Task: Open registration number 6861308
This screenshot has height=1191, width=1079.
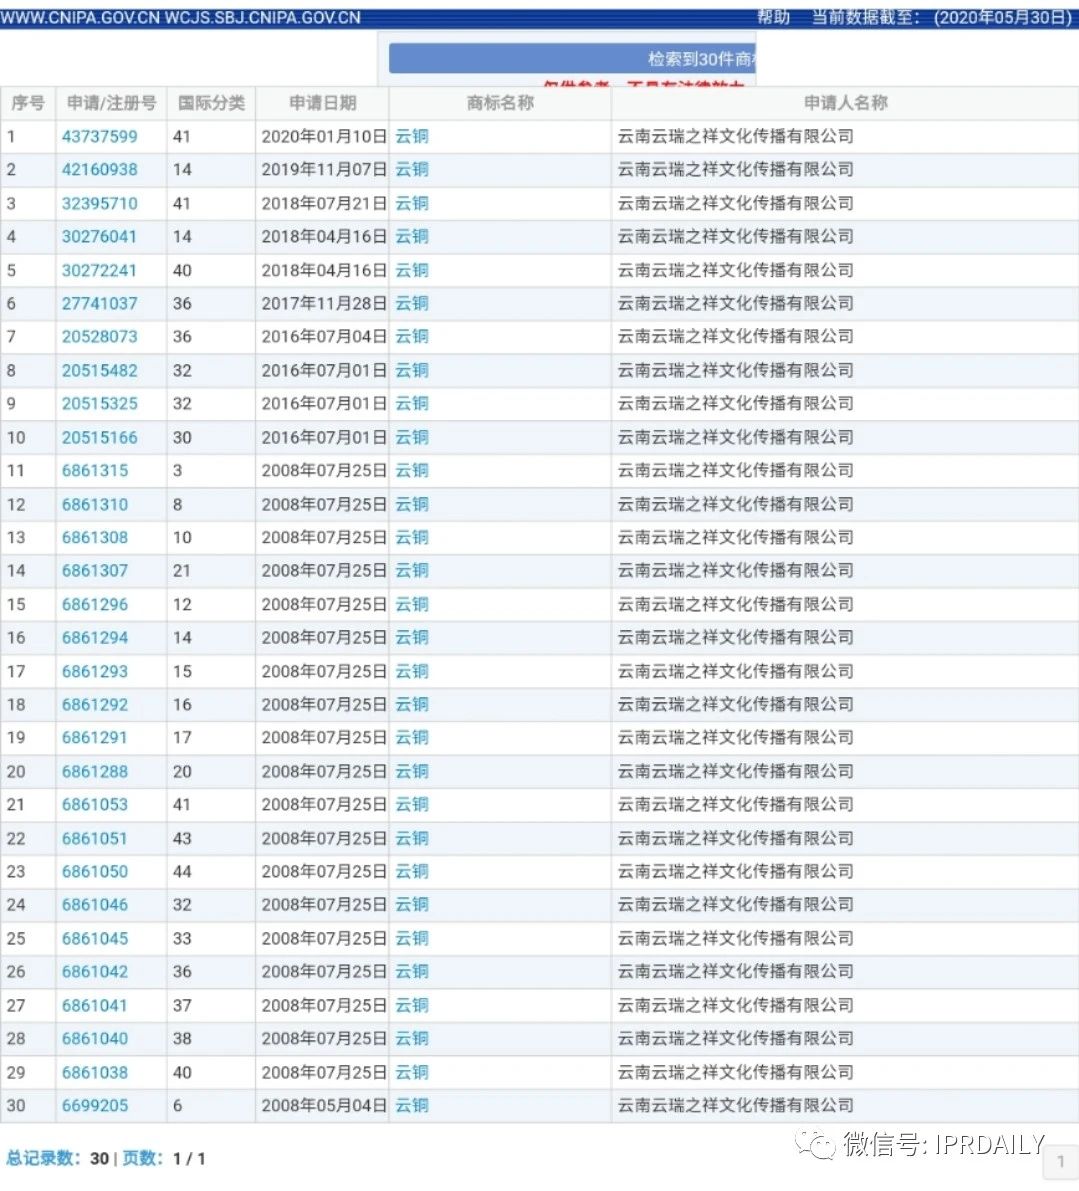Action: [95, 538]
